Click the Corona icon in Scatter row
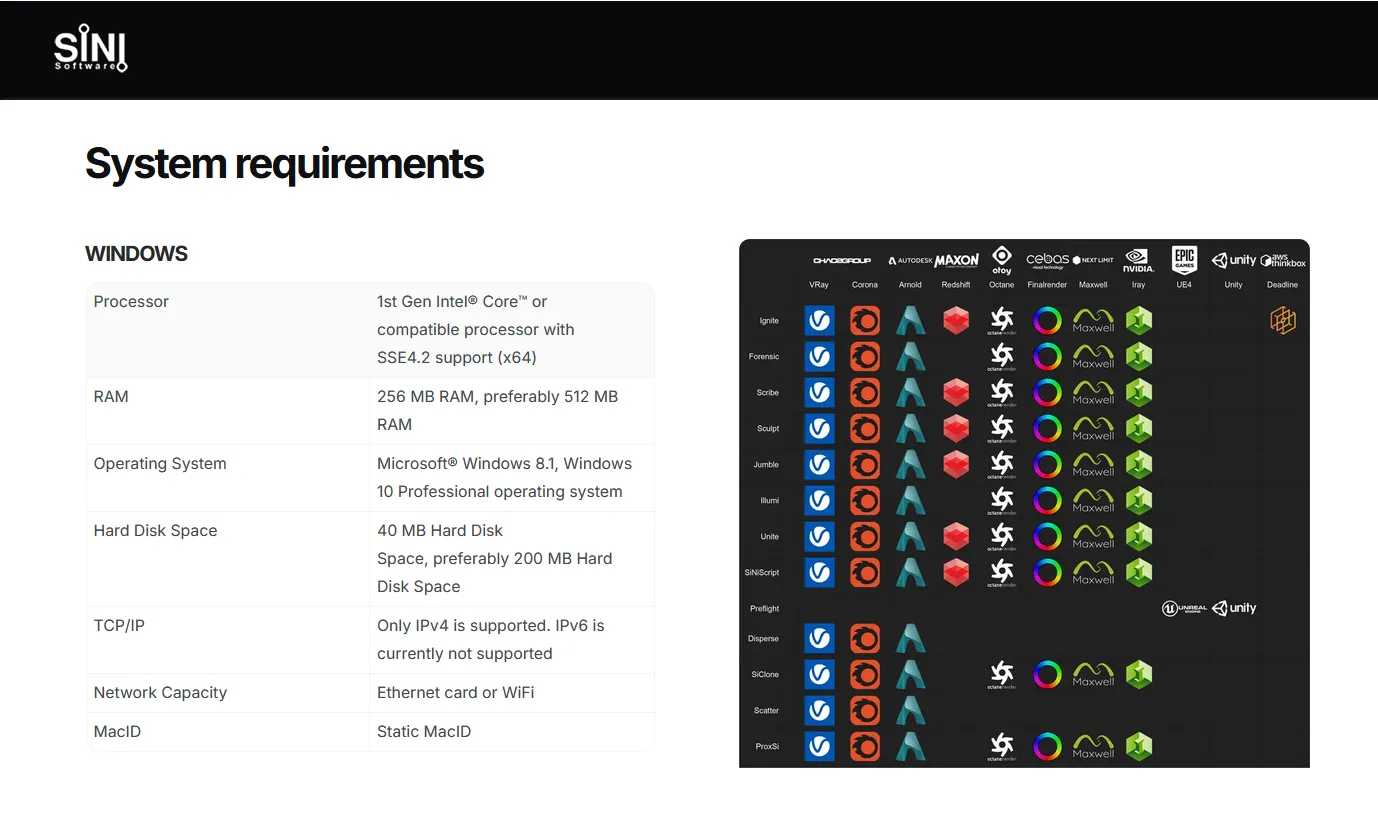Image resolution: width=1378 pixels, height=833 pixels. [x=864, y=711]
